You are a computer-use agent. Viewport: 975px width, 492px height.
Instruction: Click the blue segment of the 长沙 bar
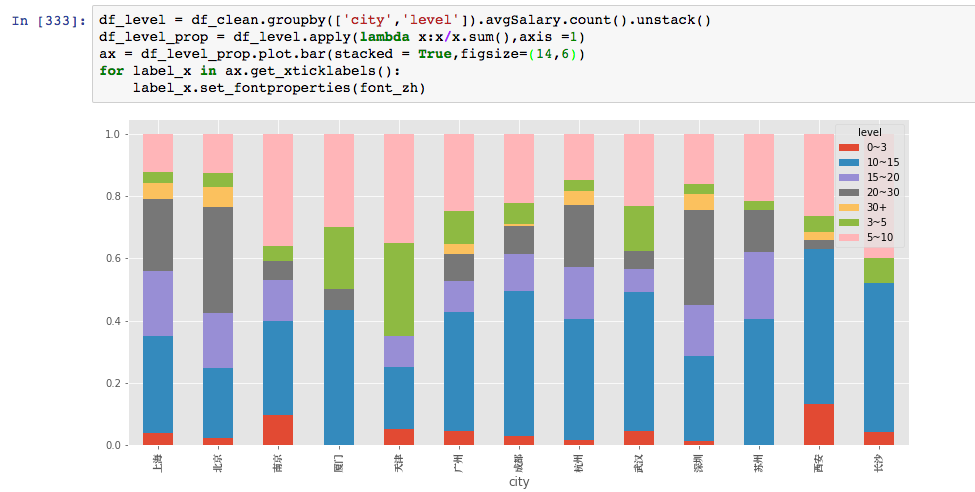click(879, 358)
